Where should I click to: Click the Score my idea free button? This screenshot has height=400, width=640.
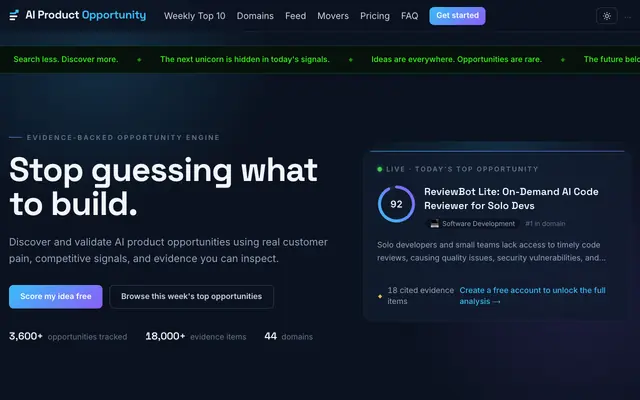(56, 297)
